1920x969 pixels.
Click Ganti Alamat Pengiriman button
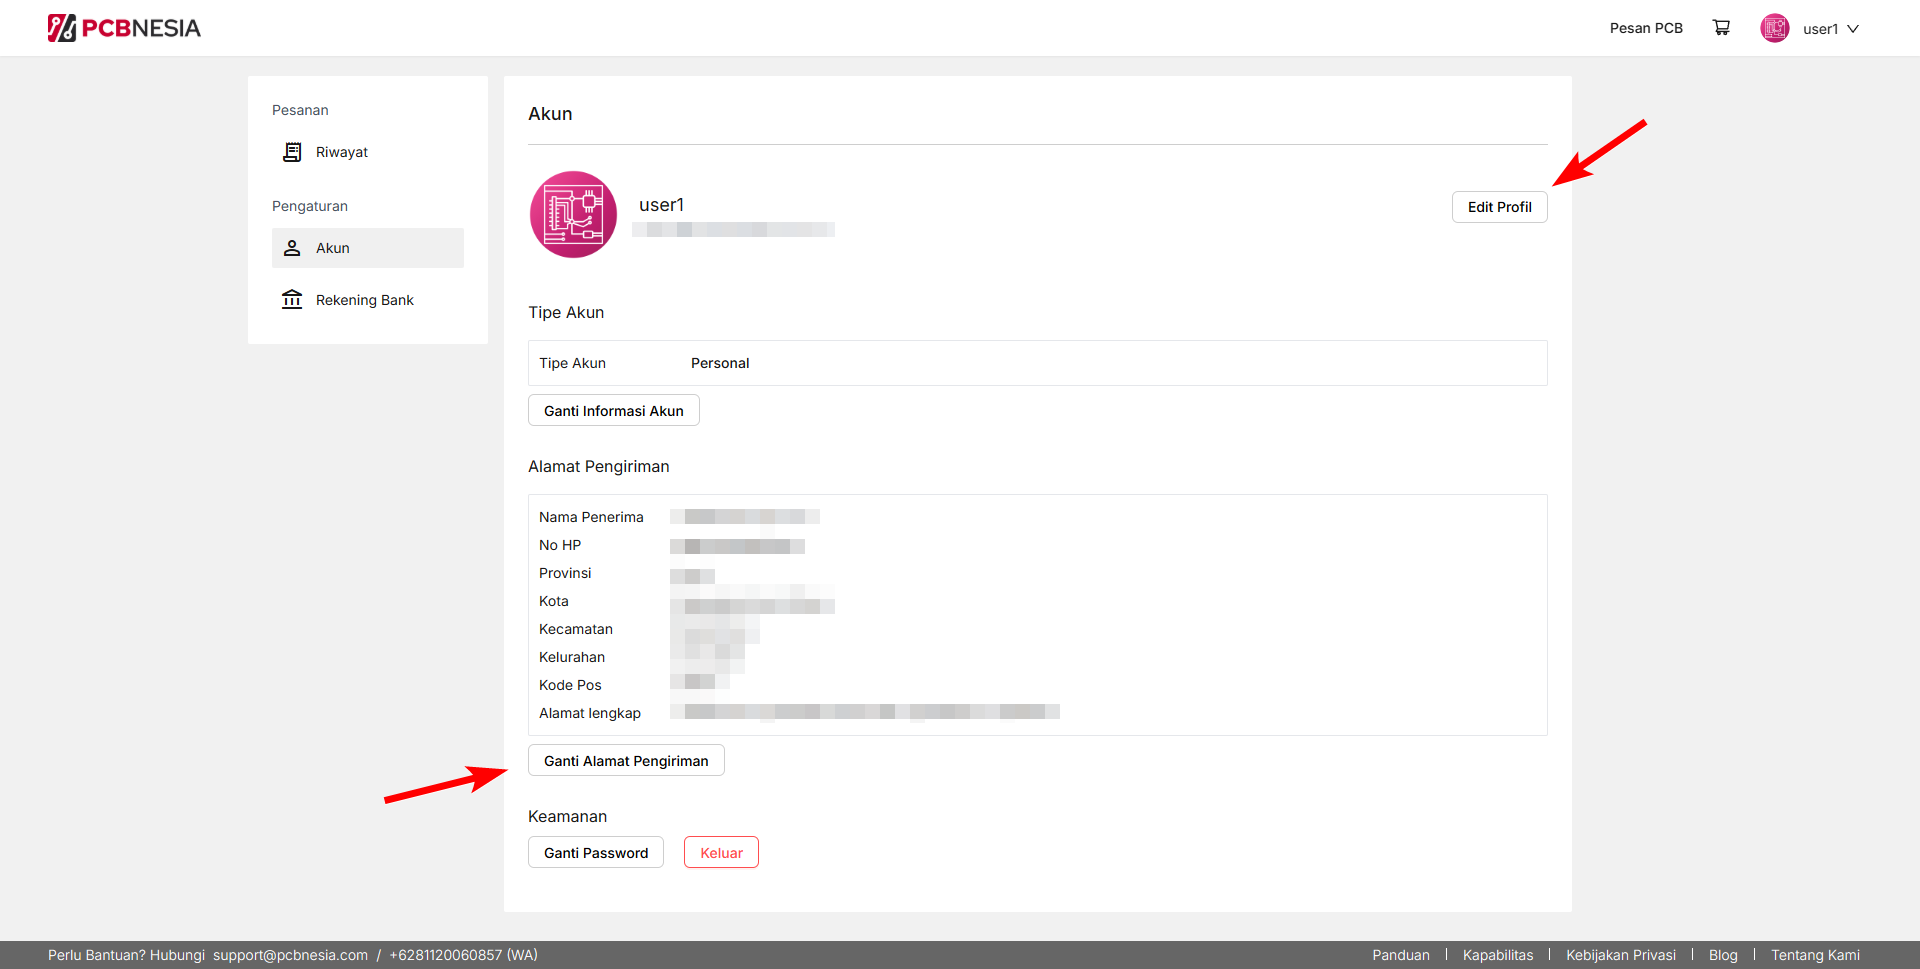626,761
